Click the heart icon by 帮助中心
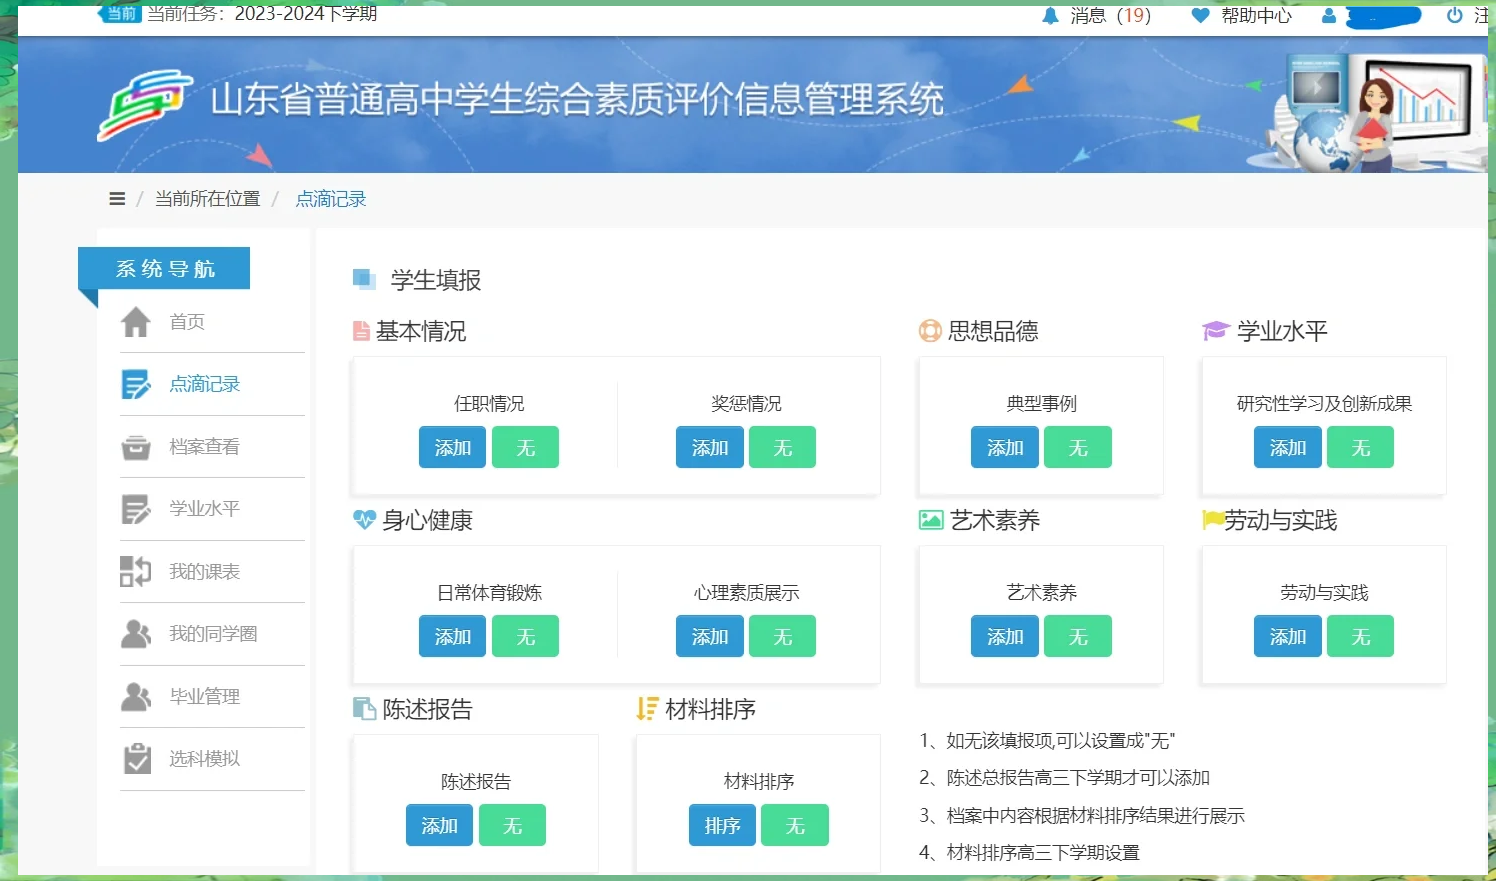Viewport: 1496px width, 881px height. (x=1200, y=16)
